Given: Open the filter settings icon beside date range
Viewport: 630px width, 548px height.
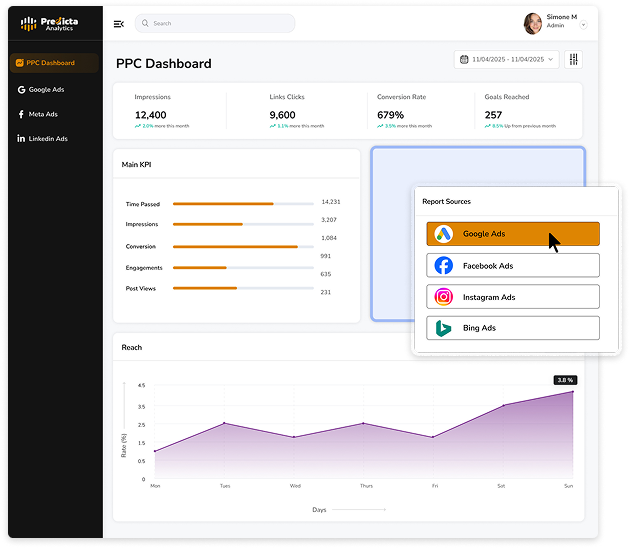Looking at the screenshot, I should (574, 60).
